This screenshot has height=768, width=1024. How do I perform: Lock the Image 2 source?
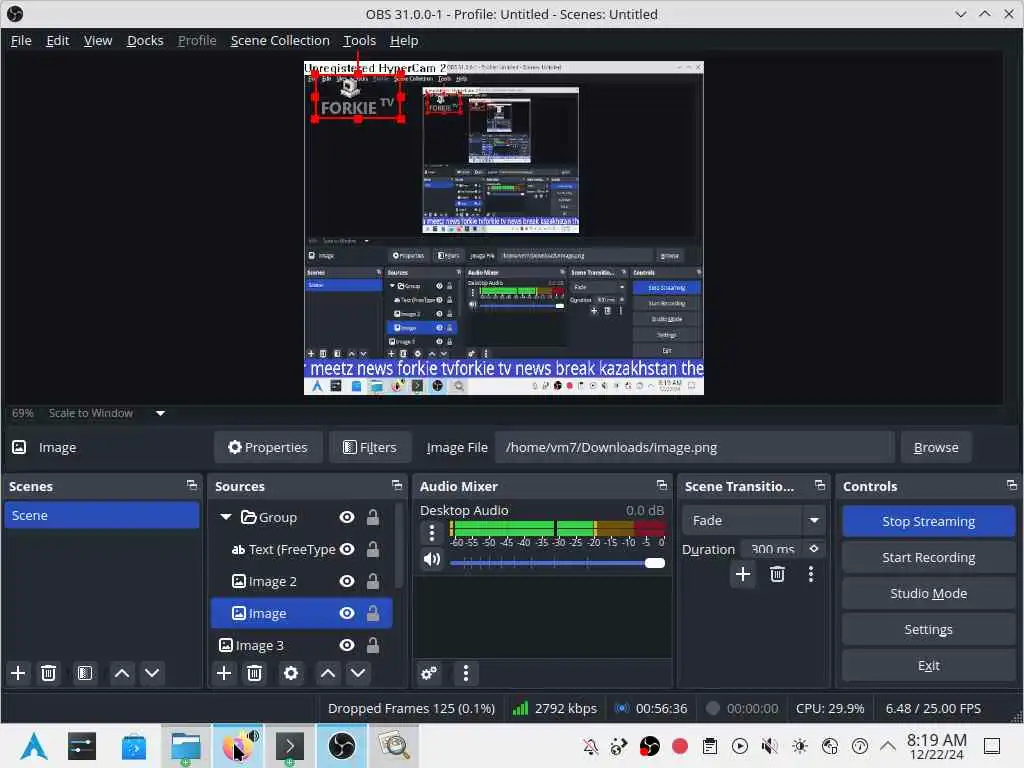pos(373,581)
